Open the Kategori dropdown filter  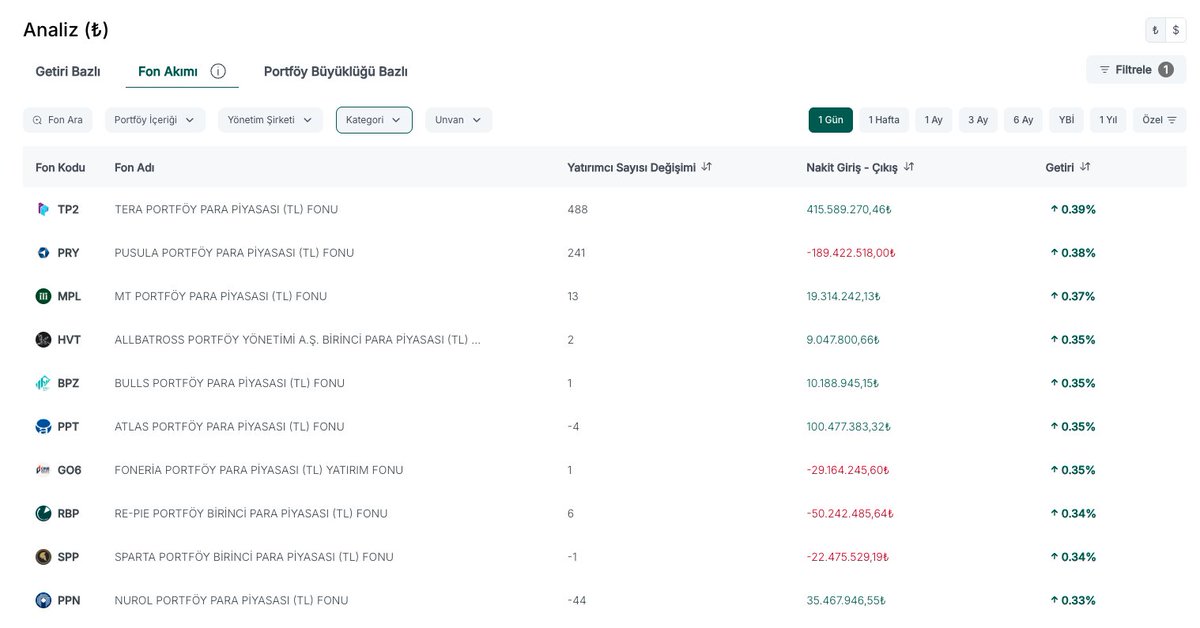pyautogui.click(x=374, y=120)
